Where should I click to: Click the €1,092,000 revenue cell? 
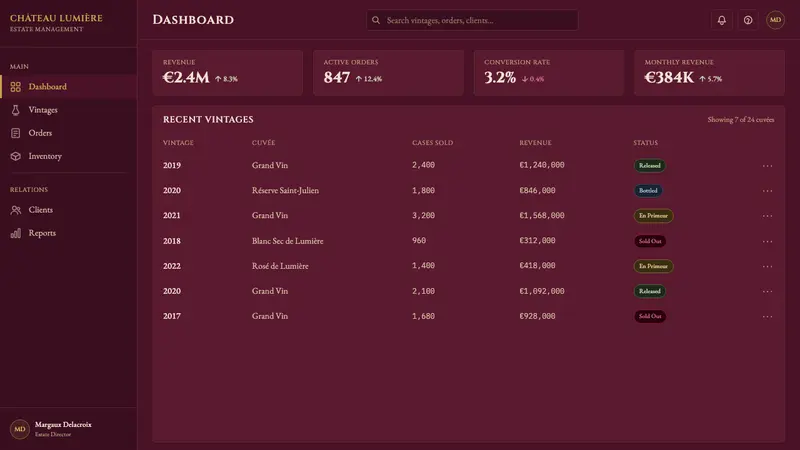pos(542,291)
